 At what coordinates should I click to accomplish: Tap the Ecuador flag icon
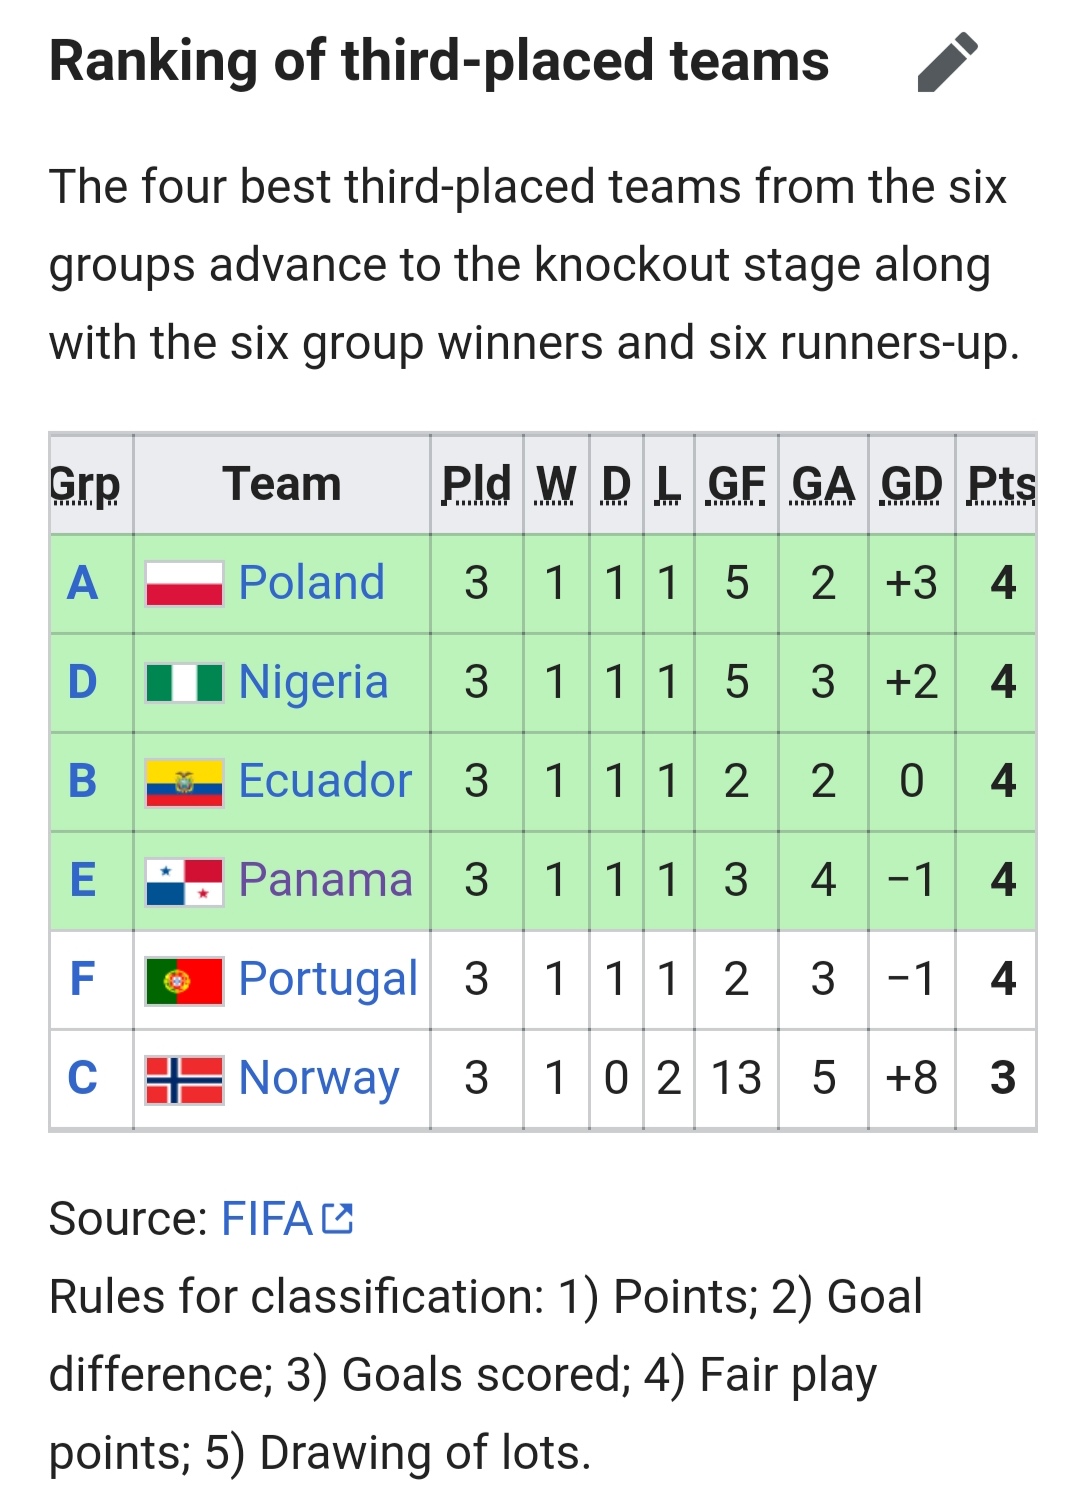[x=184, y=782]
